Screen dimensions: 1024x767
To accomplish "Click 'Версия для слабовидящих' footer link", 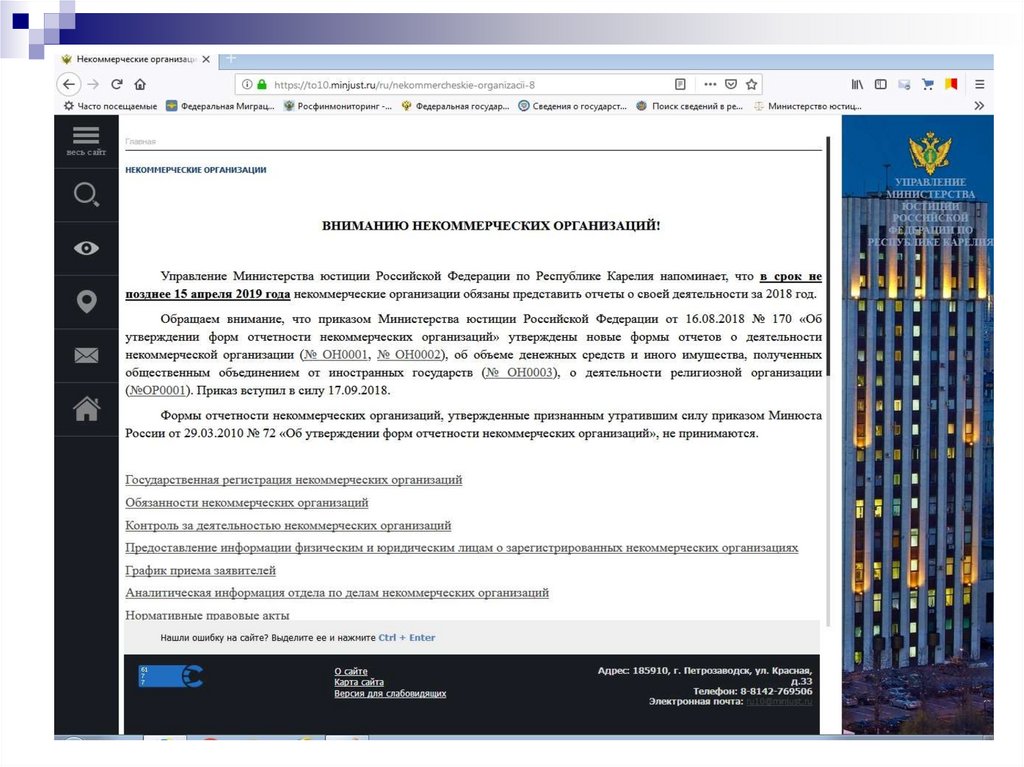I will pos(390,694).
